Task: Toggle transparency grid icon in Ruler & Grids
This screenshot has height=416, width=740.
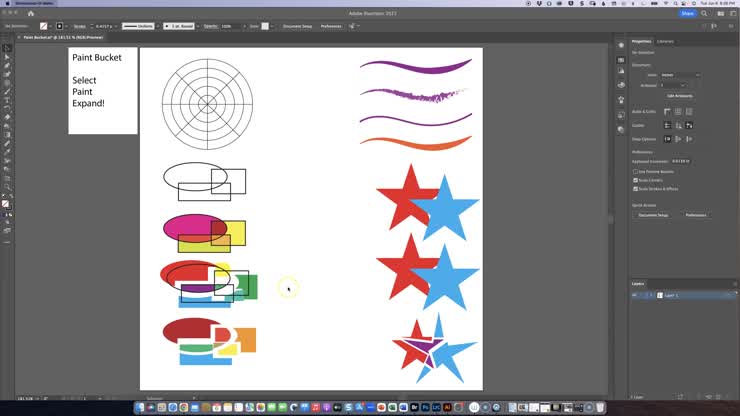Action: (689, 112)
